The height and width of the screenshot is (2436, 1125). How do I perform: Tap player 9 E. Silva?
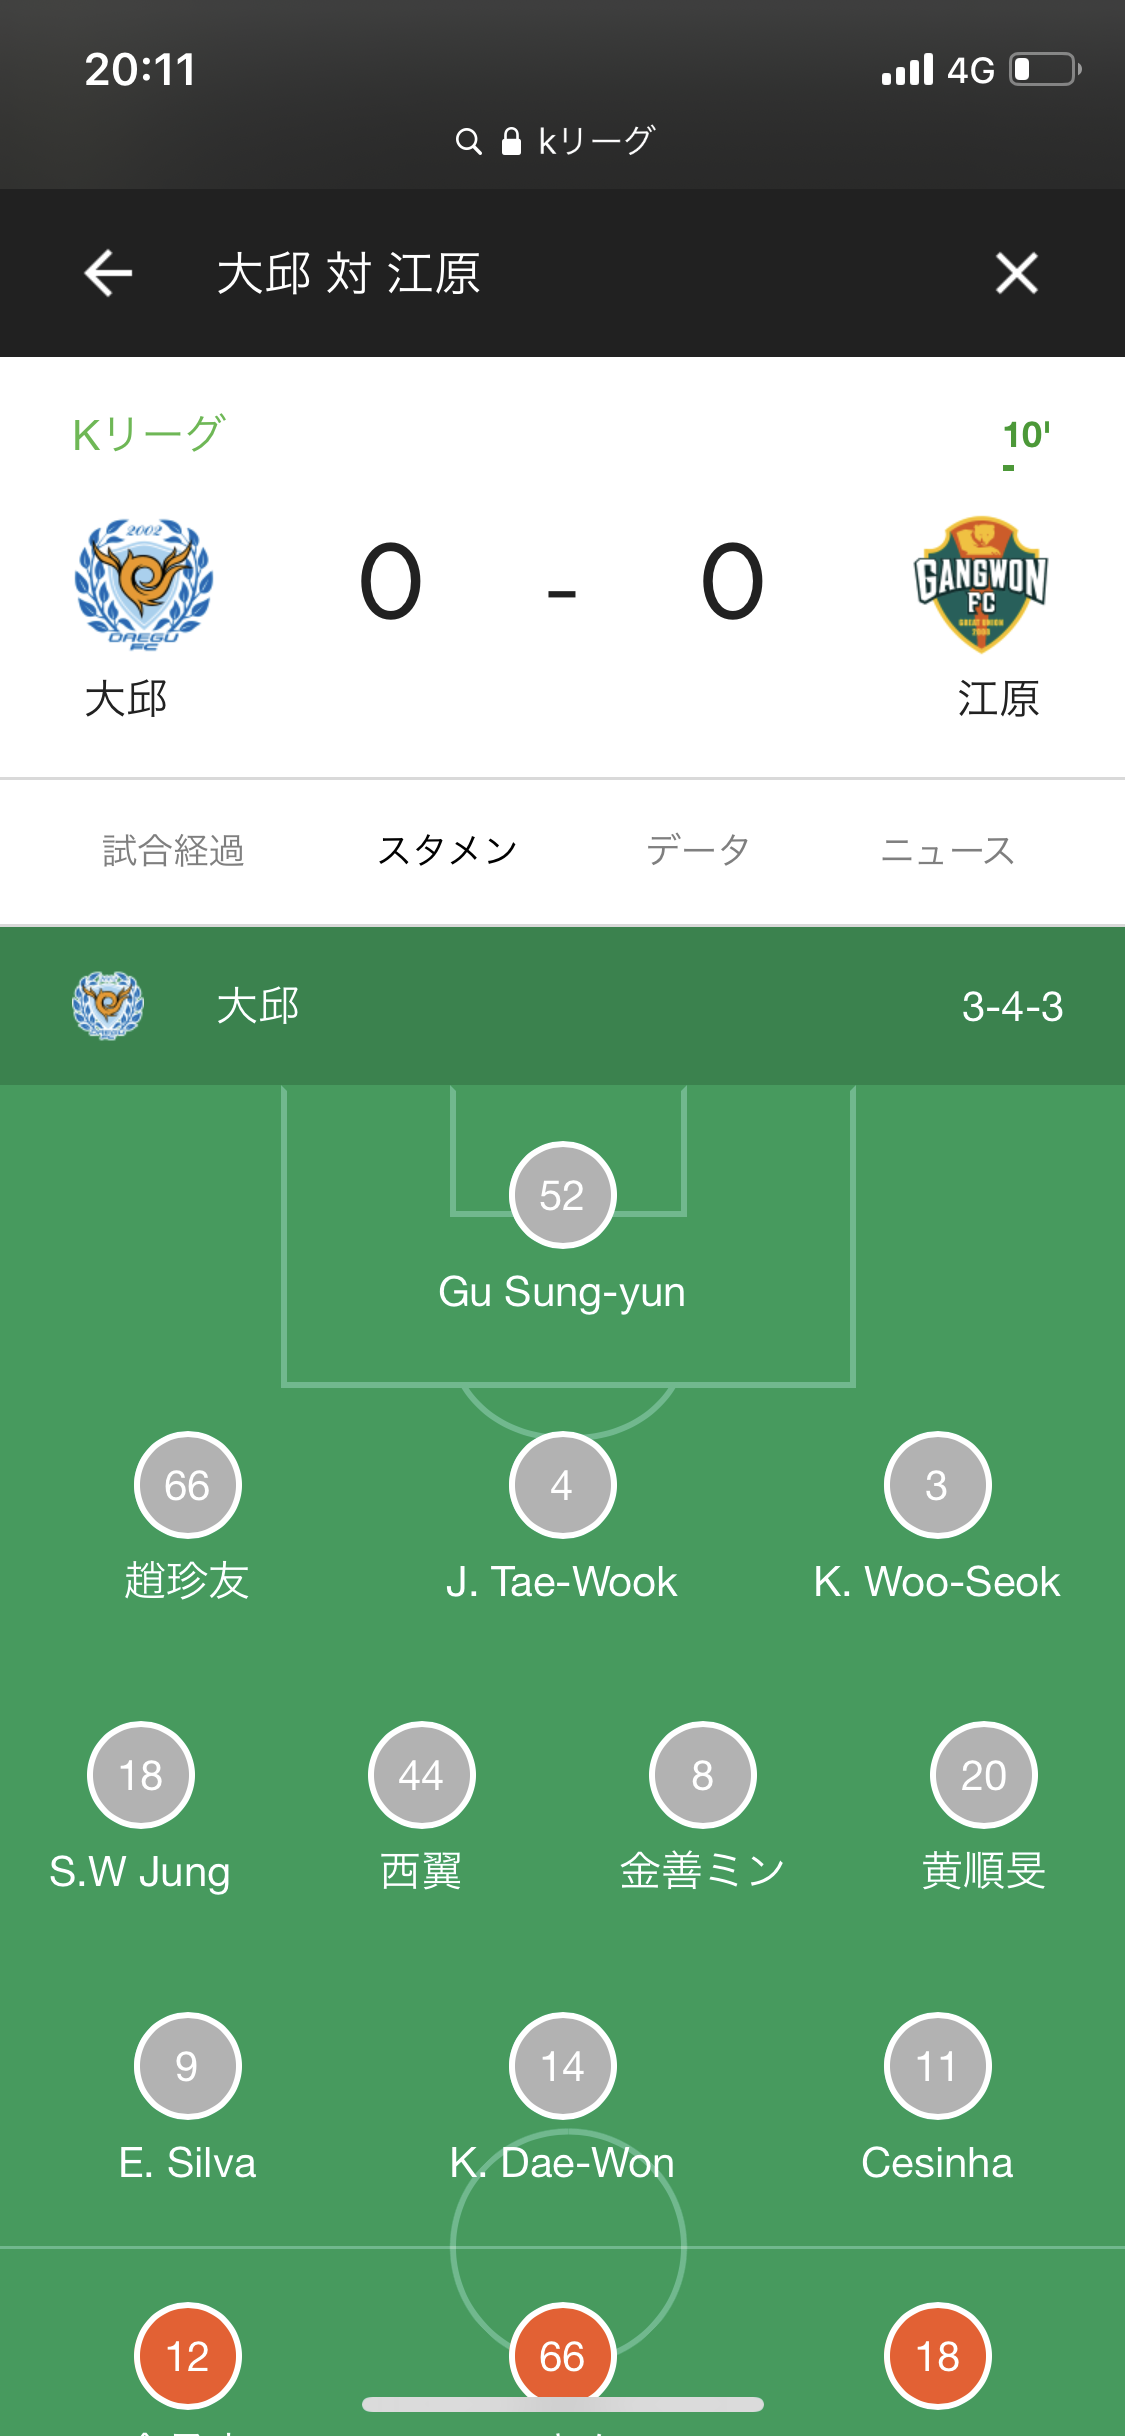pos(187,2066)
